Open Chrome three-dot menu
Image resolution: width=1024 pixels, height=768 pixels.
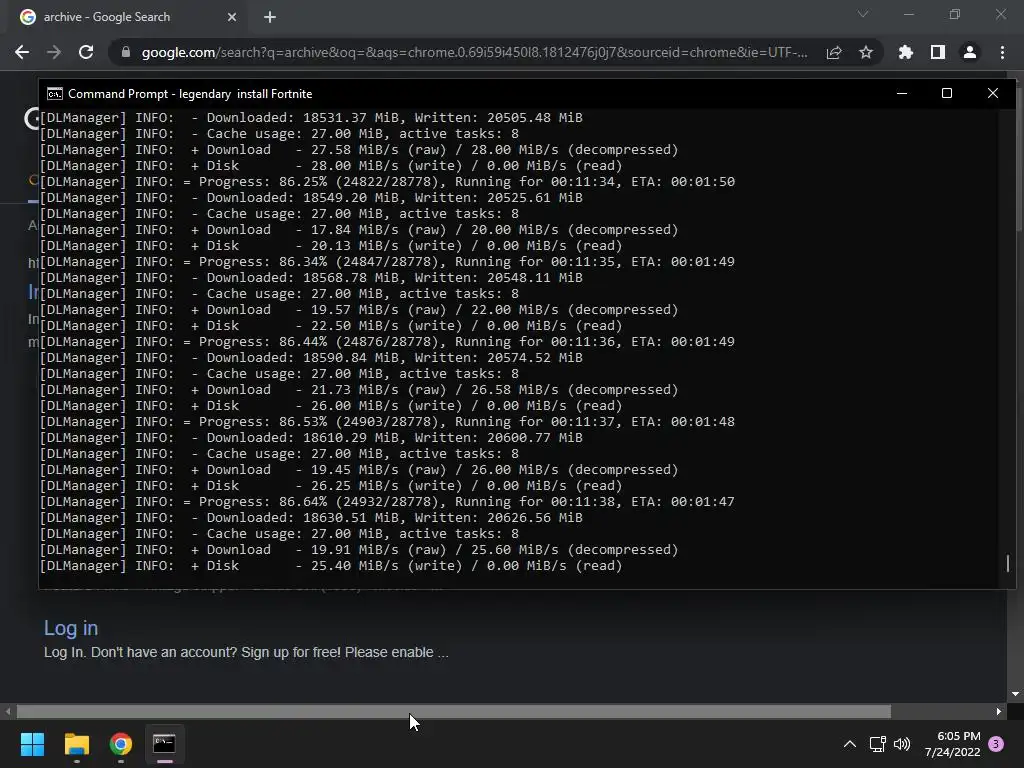(x=1002, y=52)
